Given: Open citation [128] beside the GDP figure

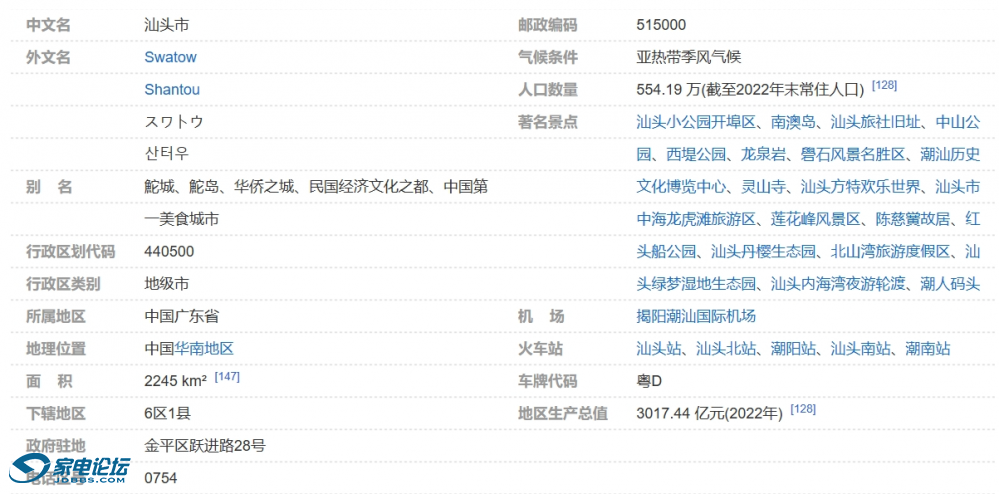Looking at the screenshot, I should coord(803,409).
